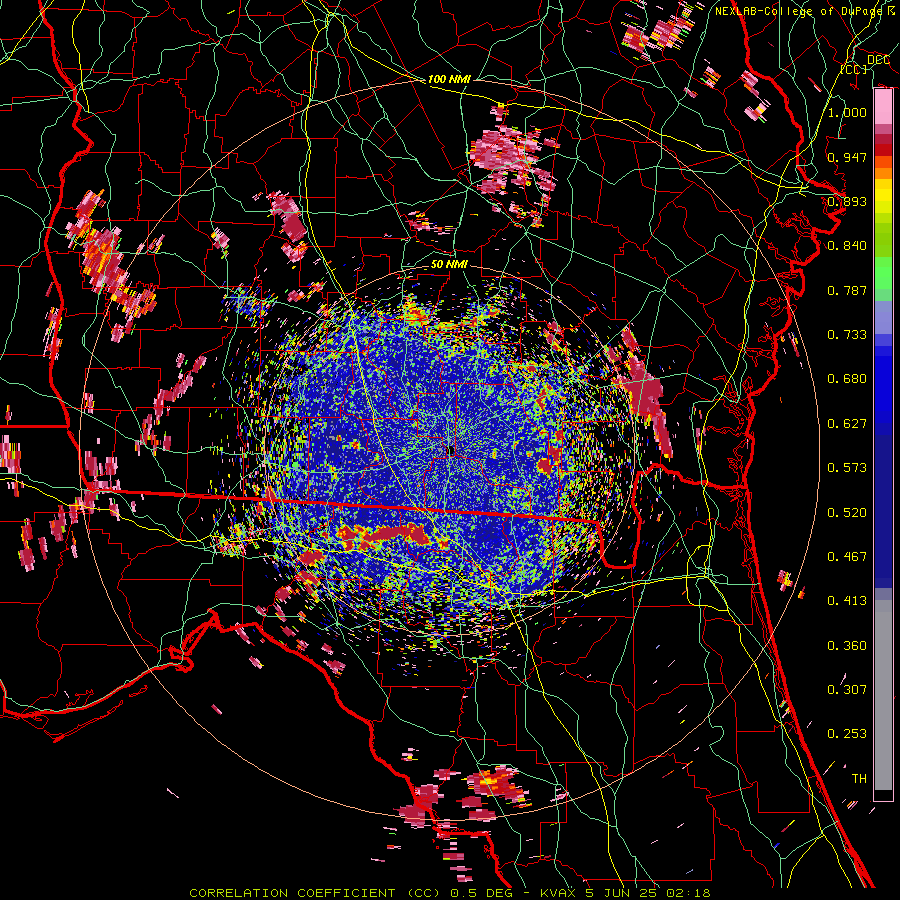Select the 0.787 legend value

pos(847,290)
